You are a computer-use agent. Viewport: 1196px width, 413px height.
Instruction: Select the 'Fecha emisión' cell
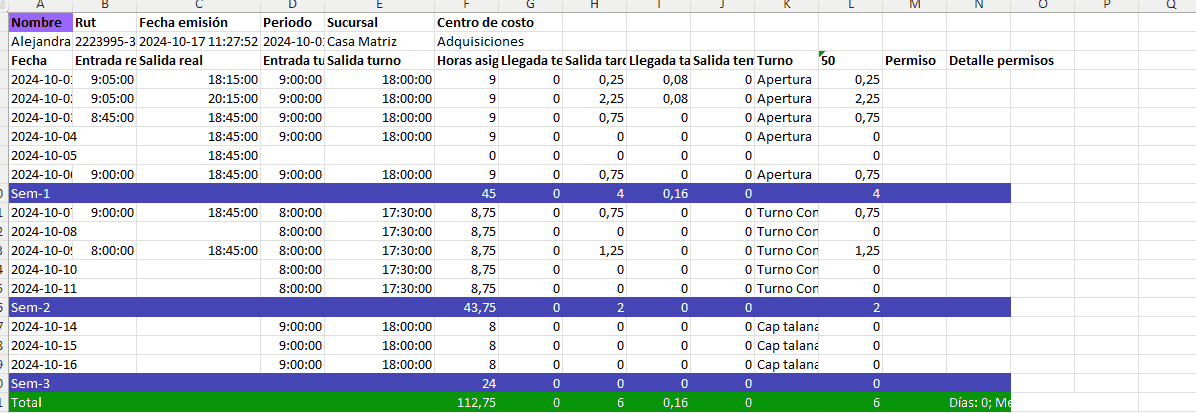point(198,22)
